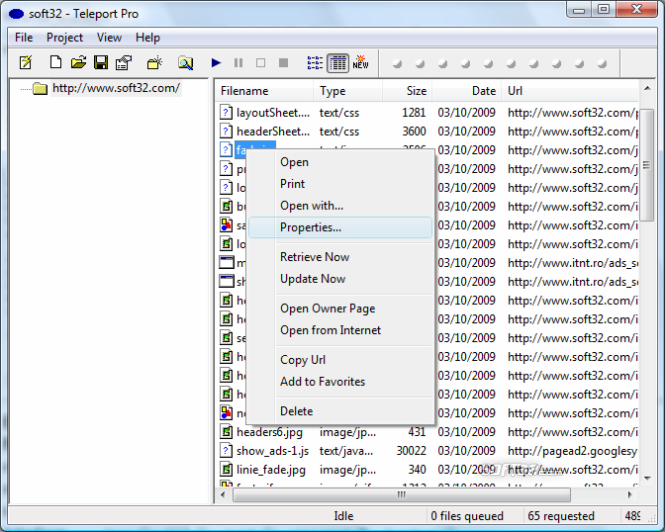Image resolution: width=665 pixels, height=532 pixels.
Task: Choose Open in the context menu
Action: [340, 162]
